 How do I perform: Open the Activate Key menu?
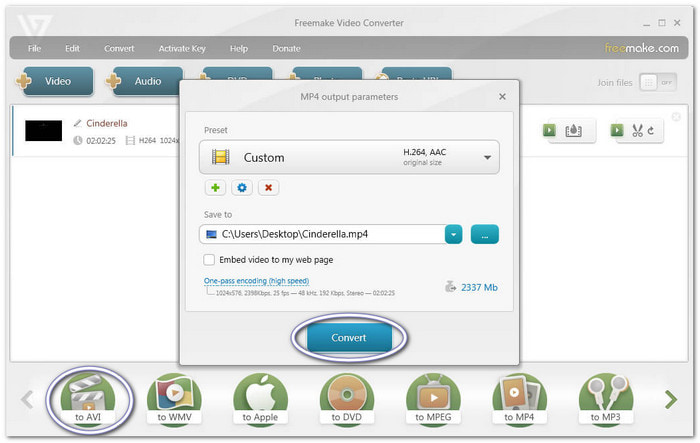click(x=182, y=48)
